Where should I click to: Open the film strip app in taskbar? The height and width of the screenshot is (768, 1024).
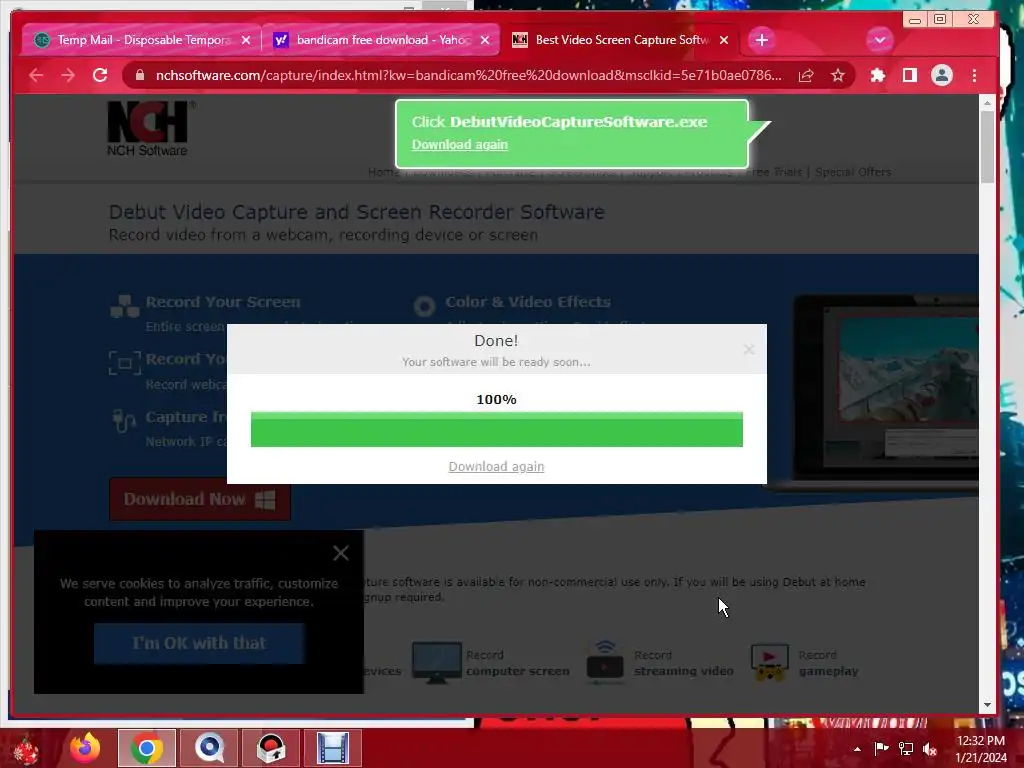(x=333, y=748)
